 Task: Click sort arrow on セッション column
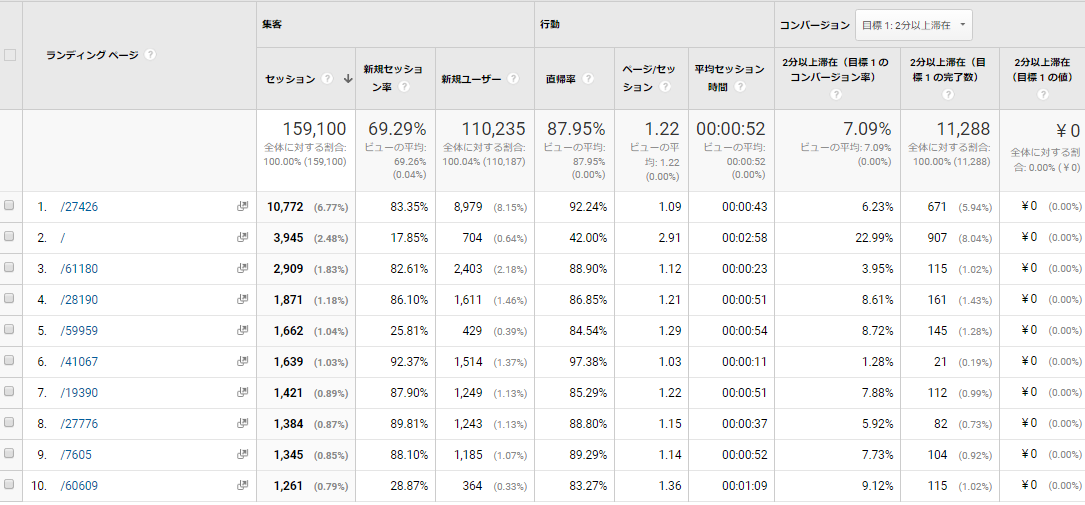point(347,79)
